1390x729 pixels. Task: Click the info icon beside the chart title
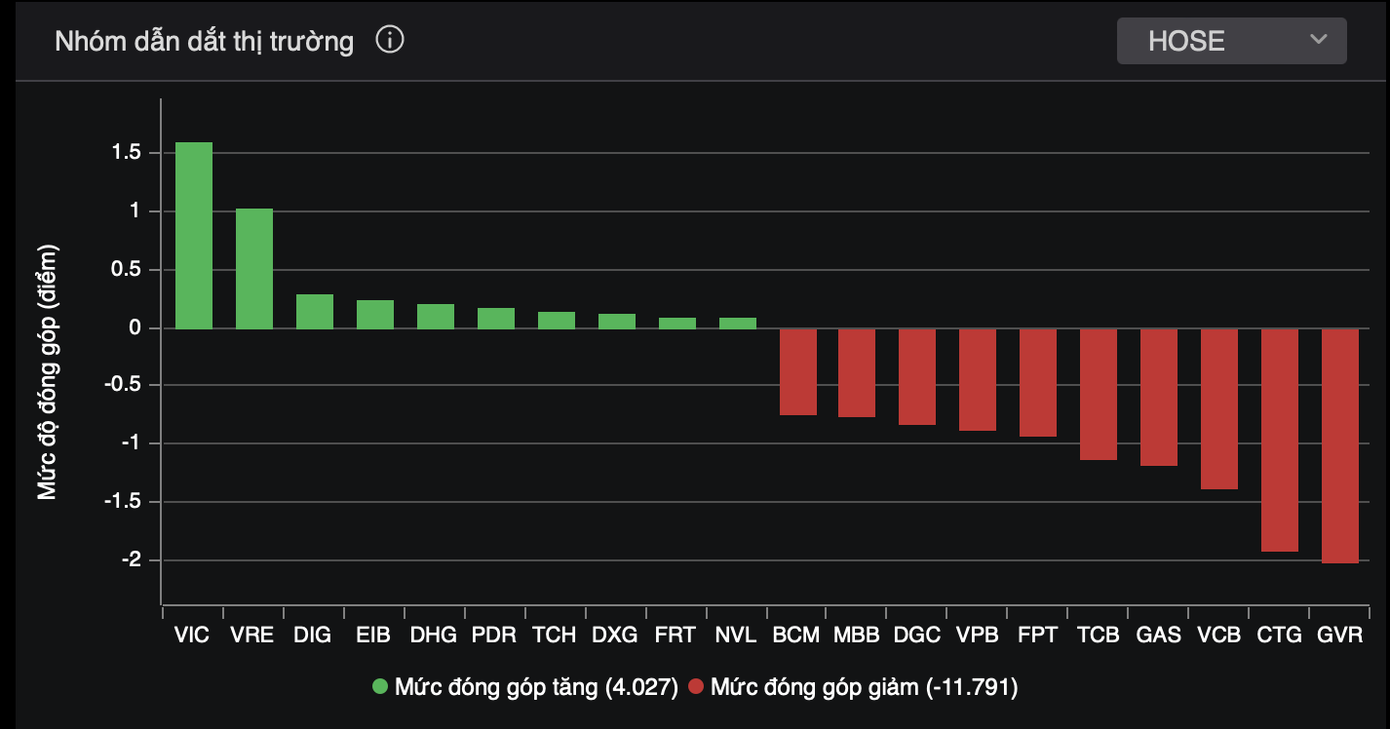(x=390, y=41)
